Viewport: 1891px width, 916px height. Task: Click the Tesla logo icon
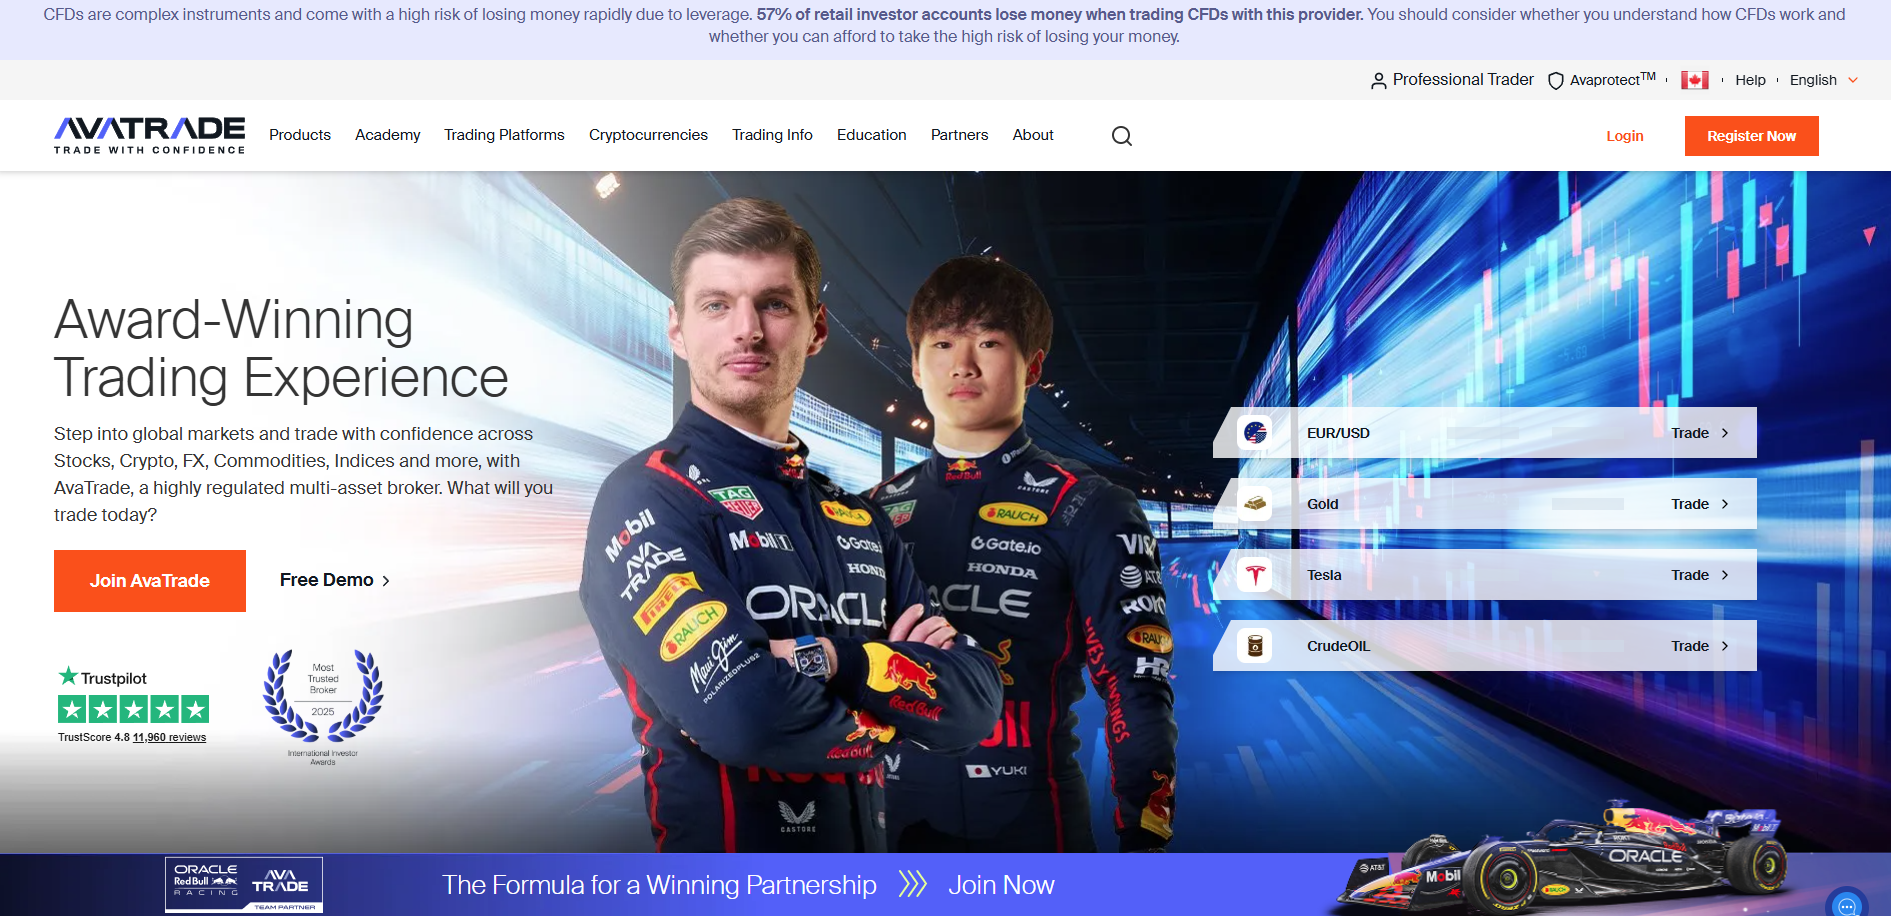tap(1255, 575)
